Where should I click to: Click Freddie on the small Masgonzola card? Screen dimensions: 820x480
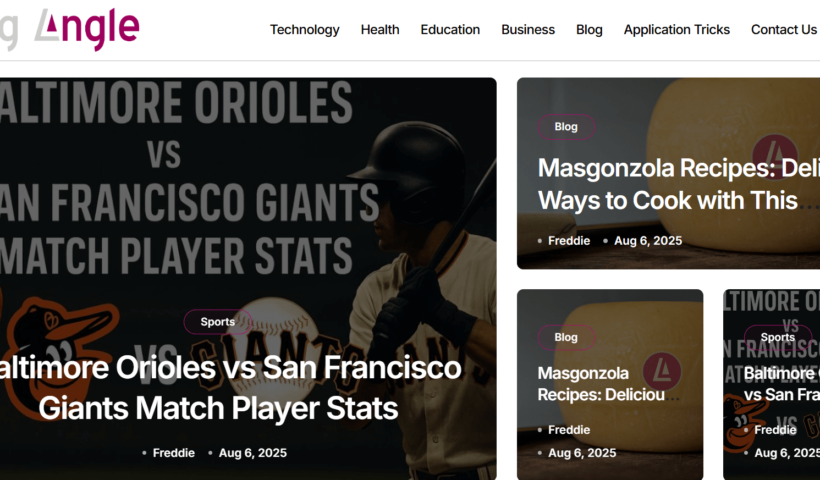569,430
